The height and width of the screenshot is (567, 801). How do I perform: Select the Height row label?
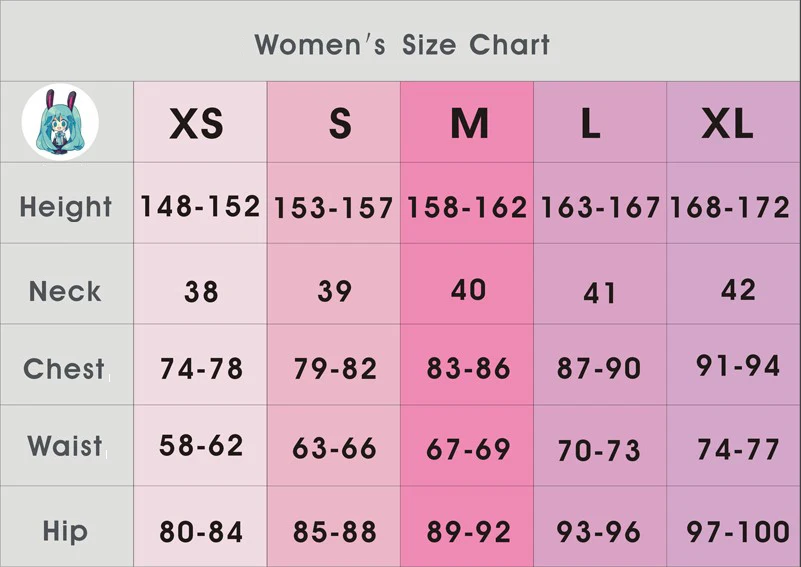tap(66, 207)
